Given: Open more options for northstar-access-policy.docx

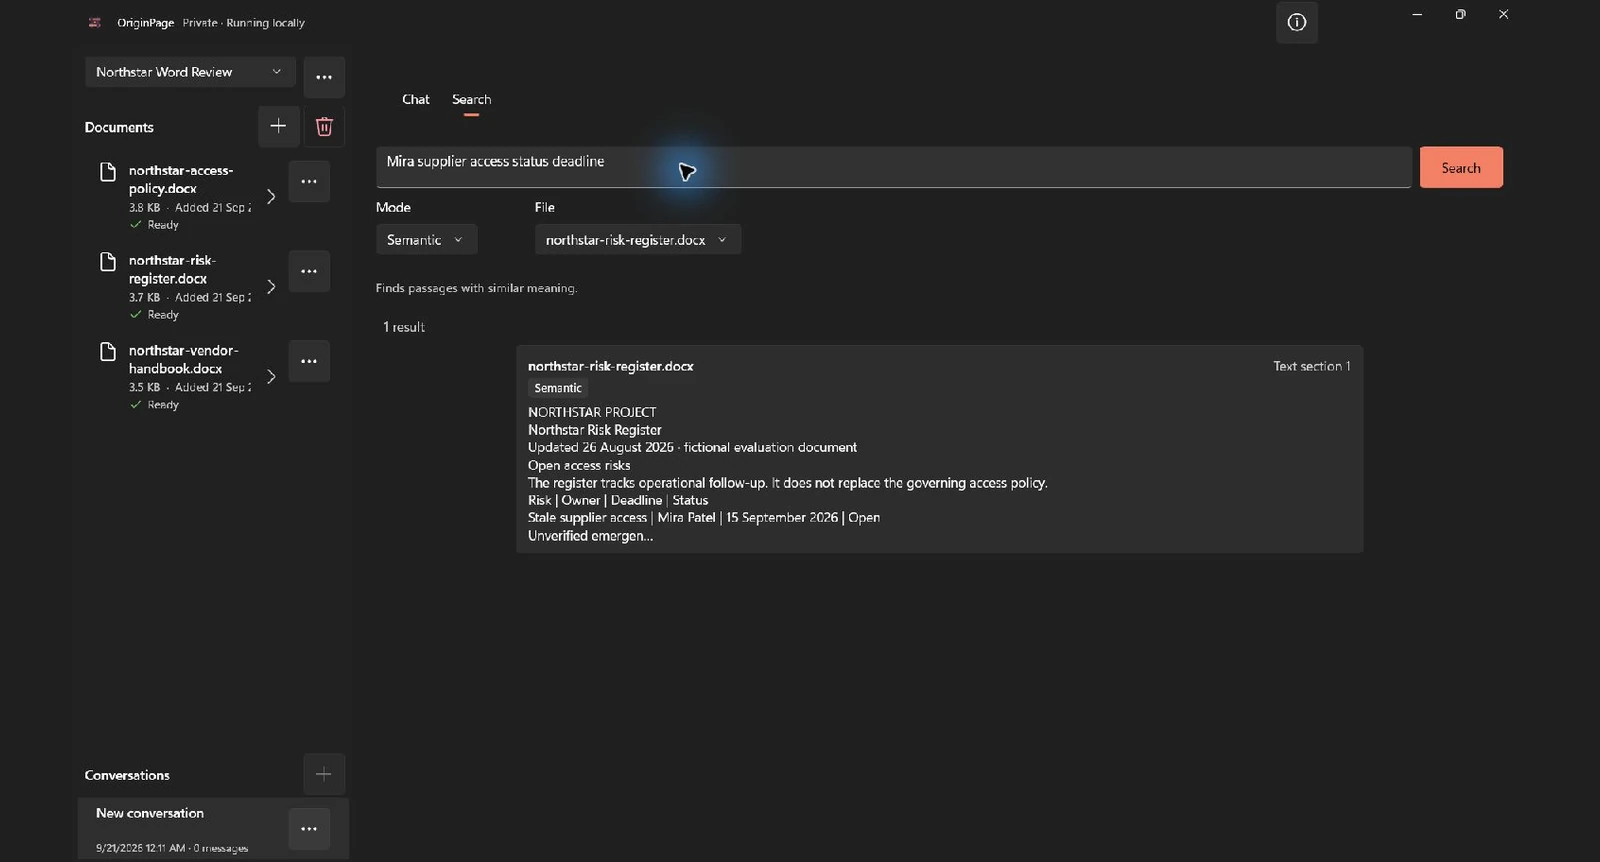Looking at the screenshot, I should point(309,182).
